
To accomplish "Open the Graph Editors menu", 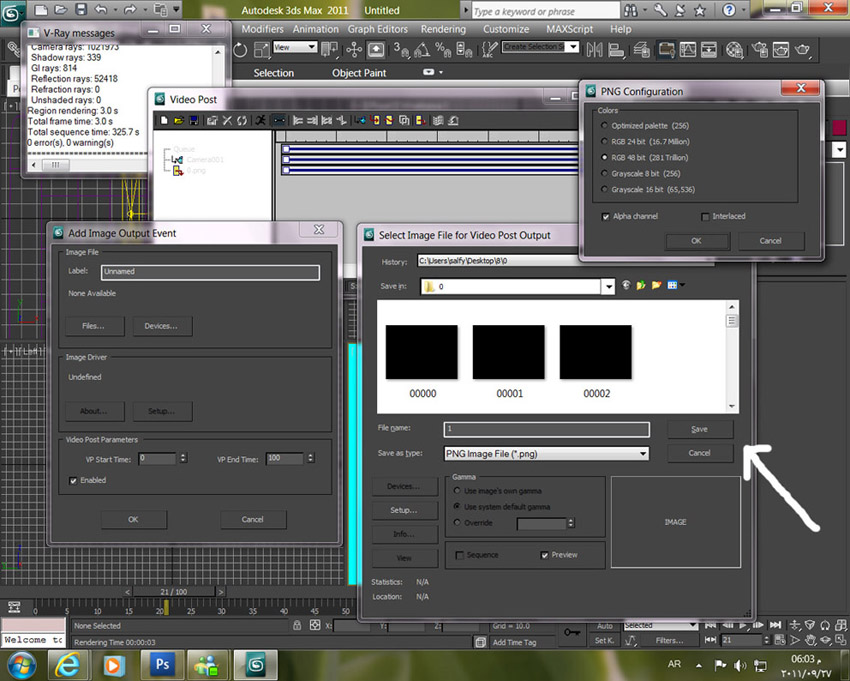I will [378, 29].
